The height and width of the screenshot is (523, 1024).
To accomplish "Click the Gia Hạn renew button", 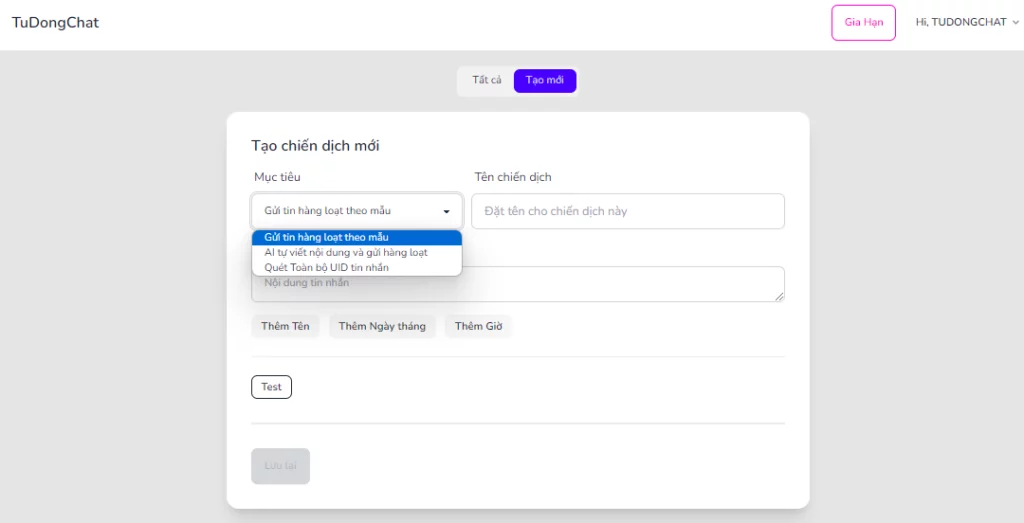I will pos(863,22).
